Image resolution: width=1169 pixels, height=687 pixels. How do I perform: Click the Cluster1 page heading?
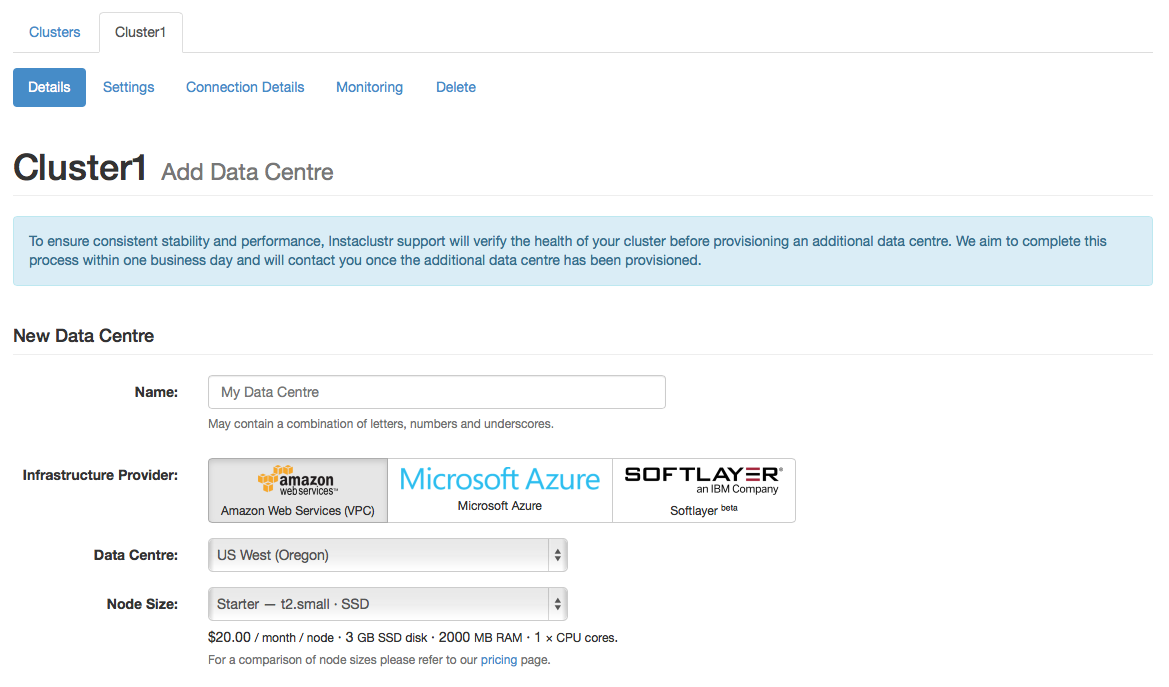pos(80,168)
